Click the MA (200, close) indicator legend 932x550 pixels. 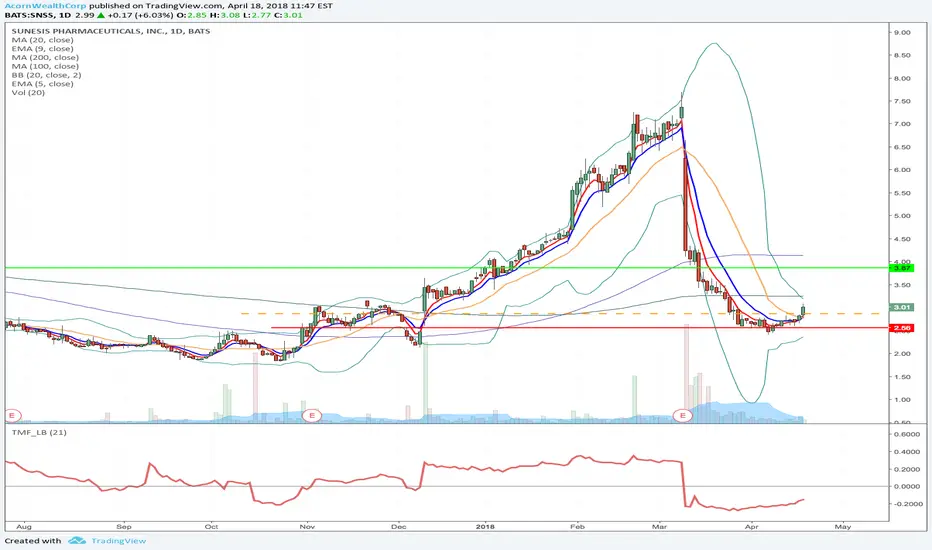[45, 58]
